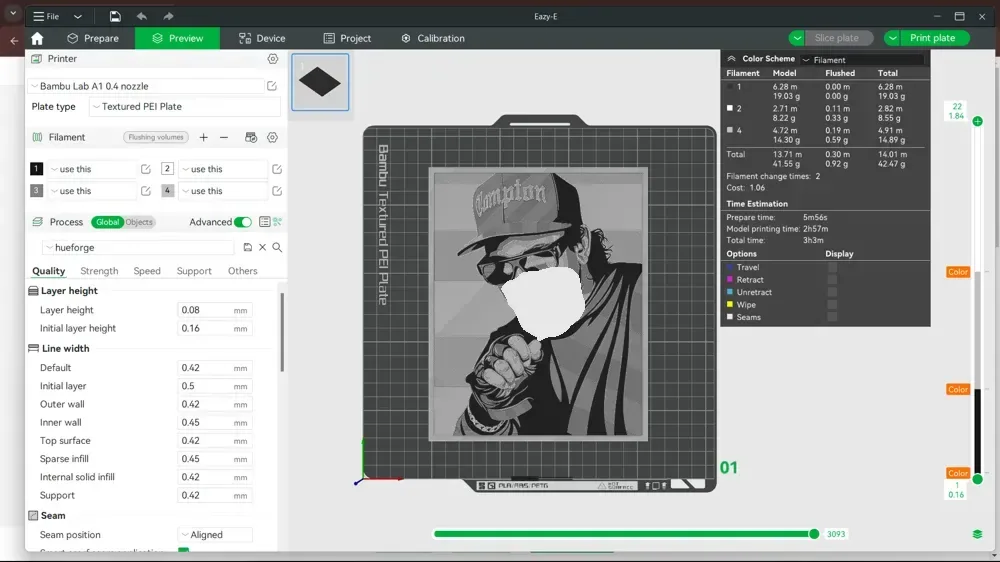Viewport: 1000px width, 562px height.
Task: Edit the Bambu Lab A1 printer preset
Action: [x=272, y=86]
